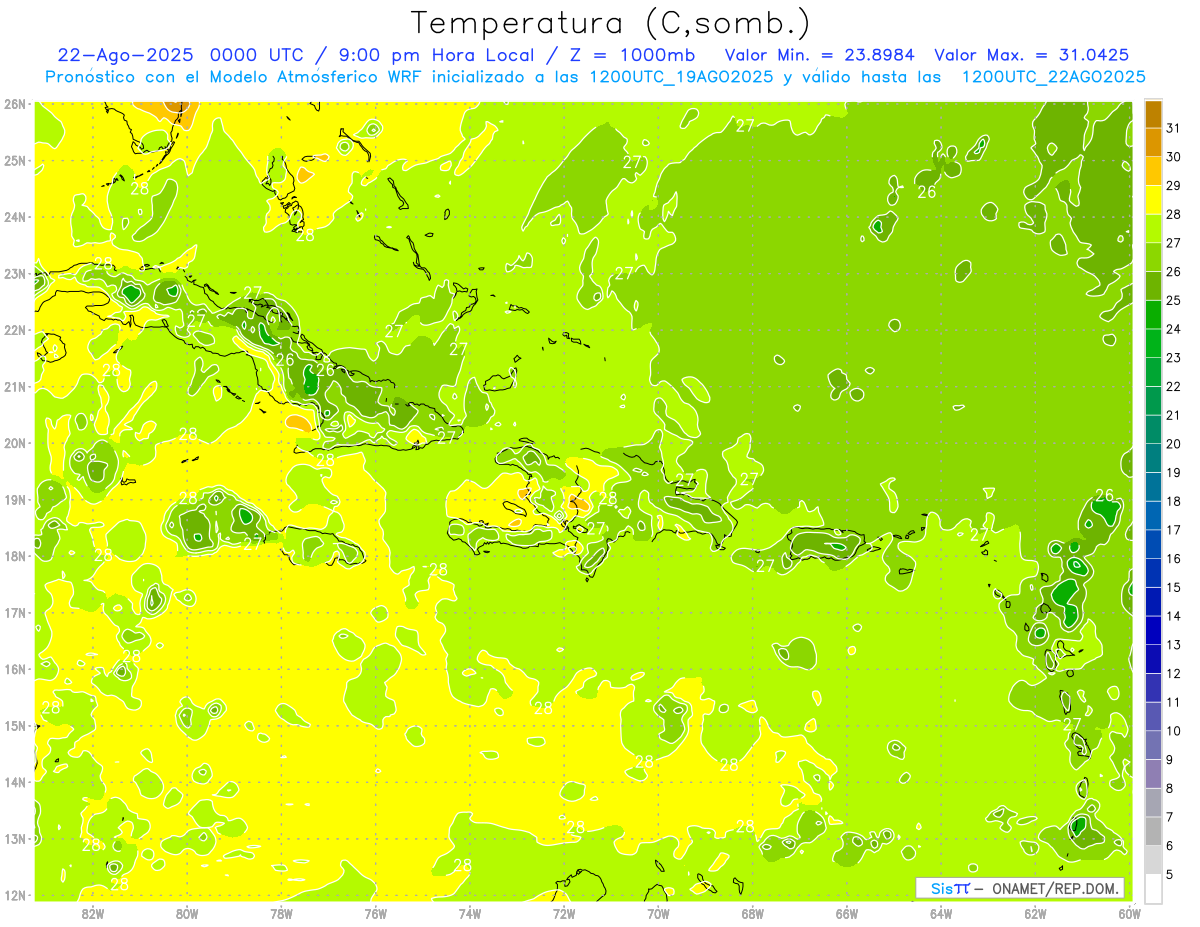The image size is (1200, 927).
Task: Click the "22" value on the color scale
Action: tap(1173, 387)
